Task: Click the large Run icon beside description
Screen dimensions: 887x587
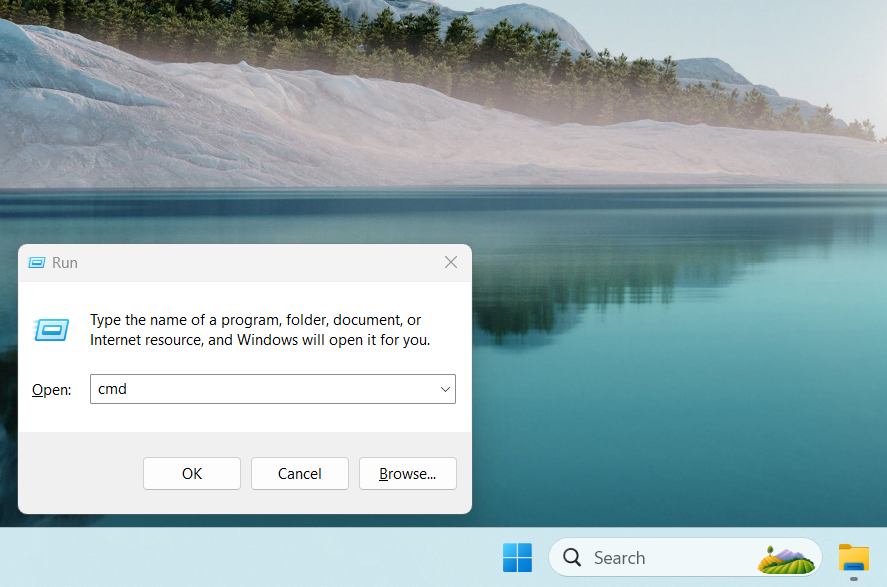Action: [x=51, y=330]
